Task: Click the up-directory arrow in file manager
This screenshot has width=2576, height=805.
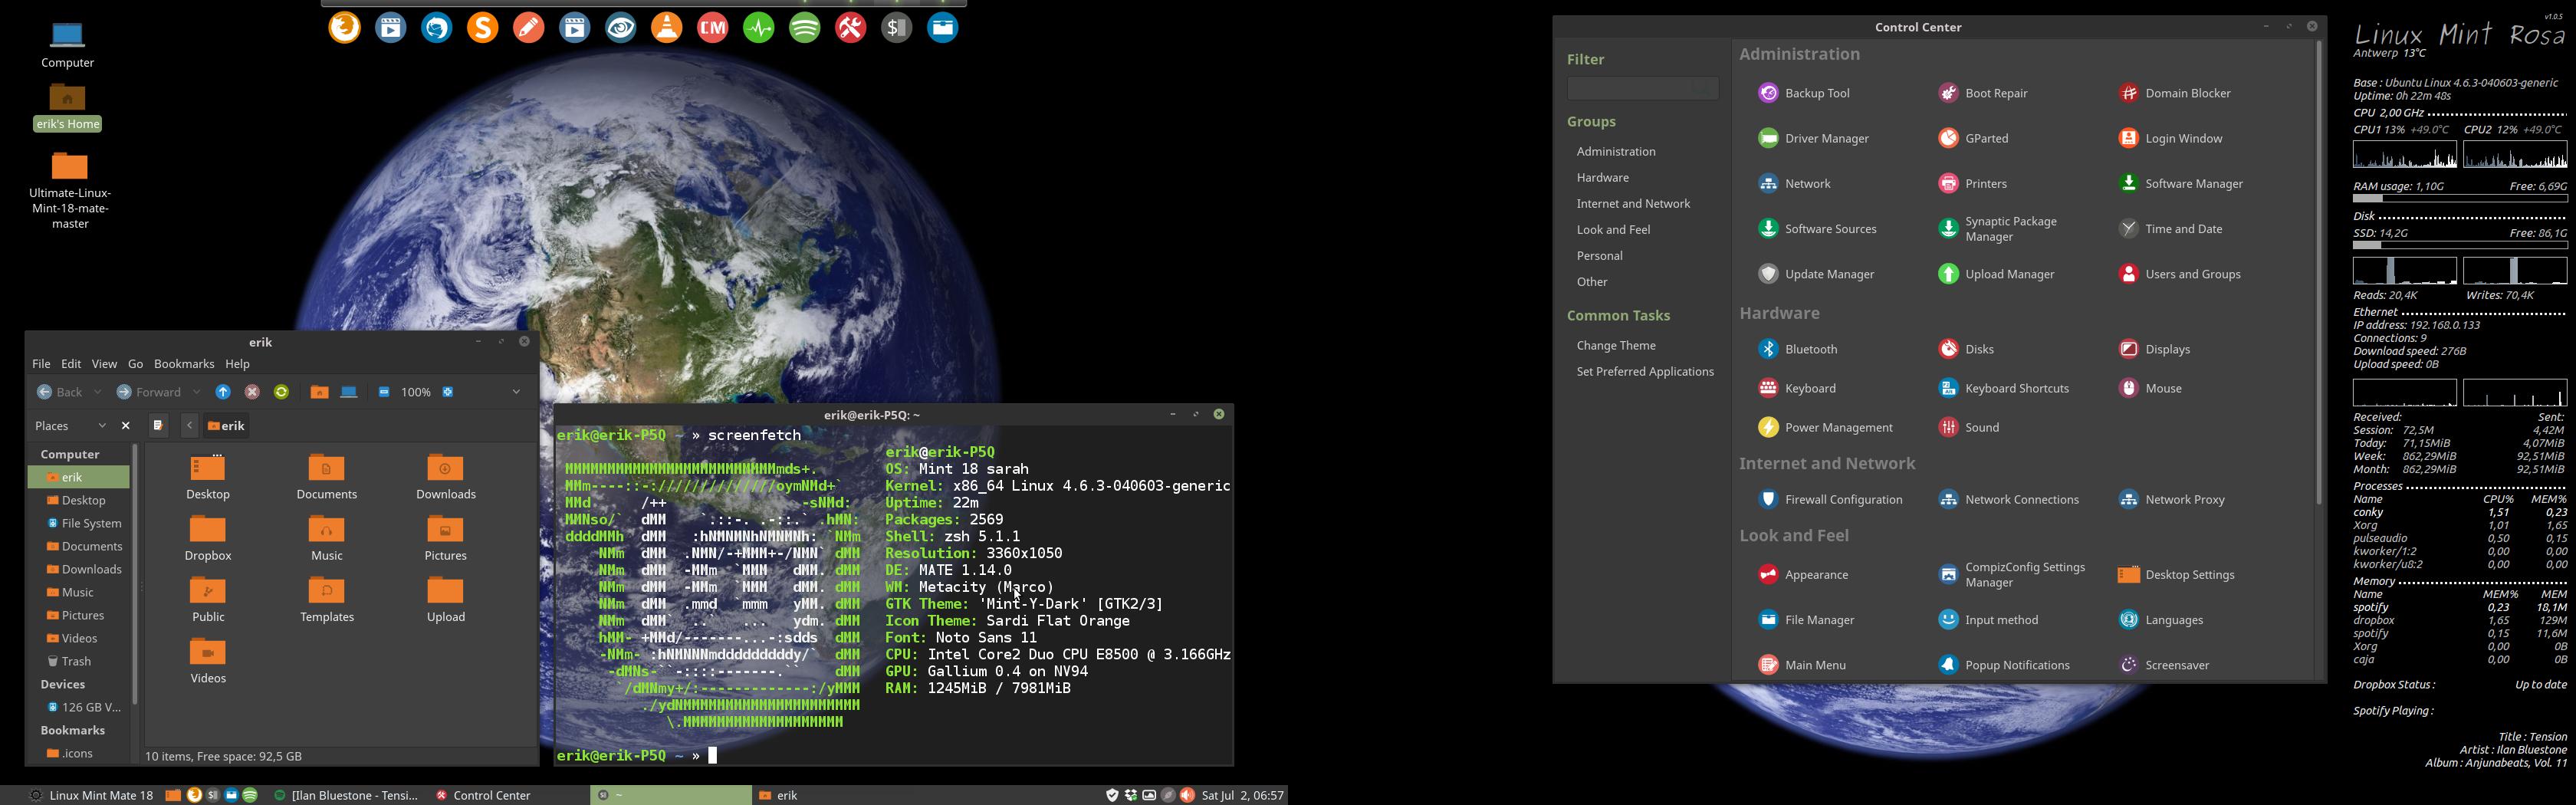Action: pos(223,392)
